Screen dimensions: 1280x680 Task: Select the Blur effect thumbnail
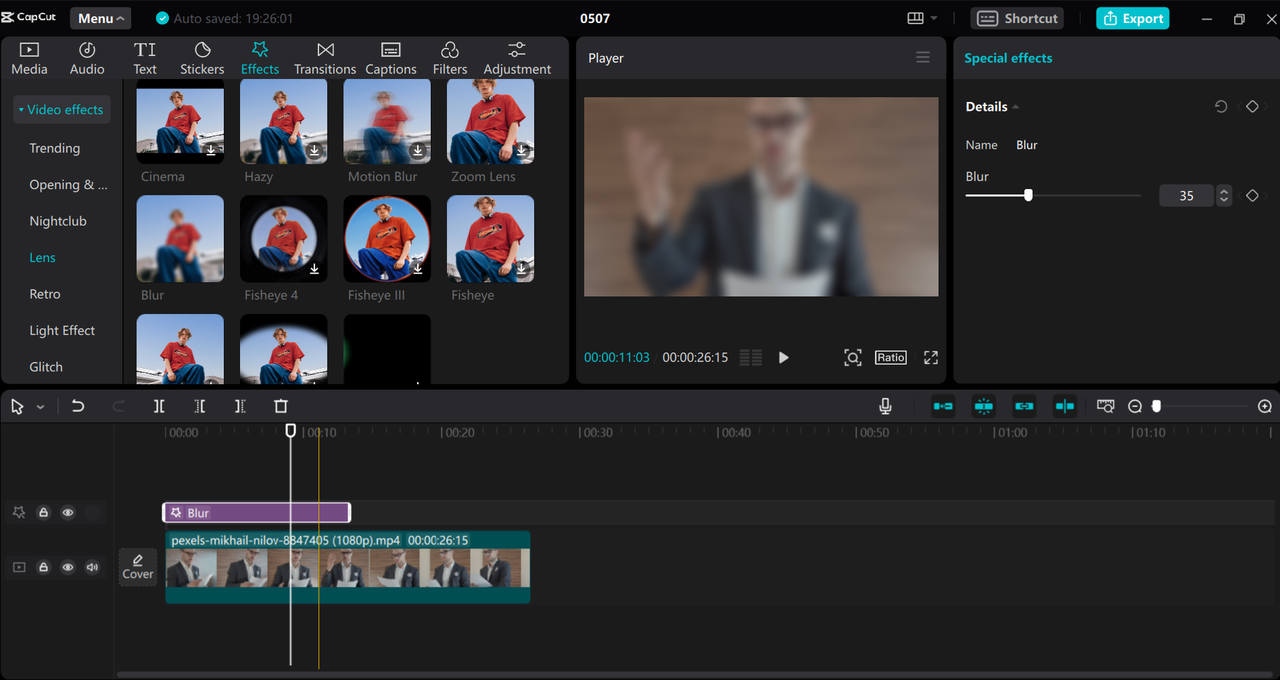180,238
